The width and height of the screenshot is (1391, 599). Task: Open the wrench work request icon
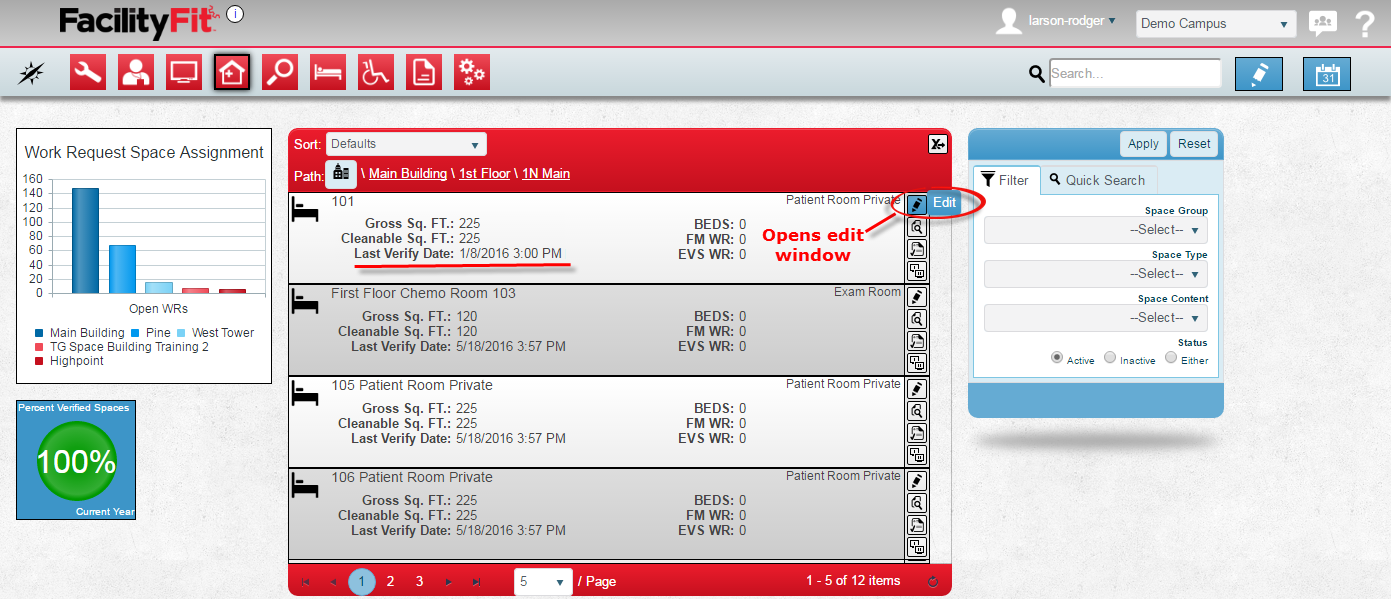(88, 72)
